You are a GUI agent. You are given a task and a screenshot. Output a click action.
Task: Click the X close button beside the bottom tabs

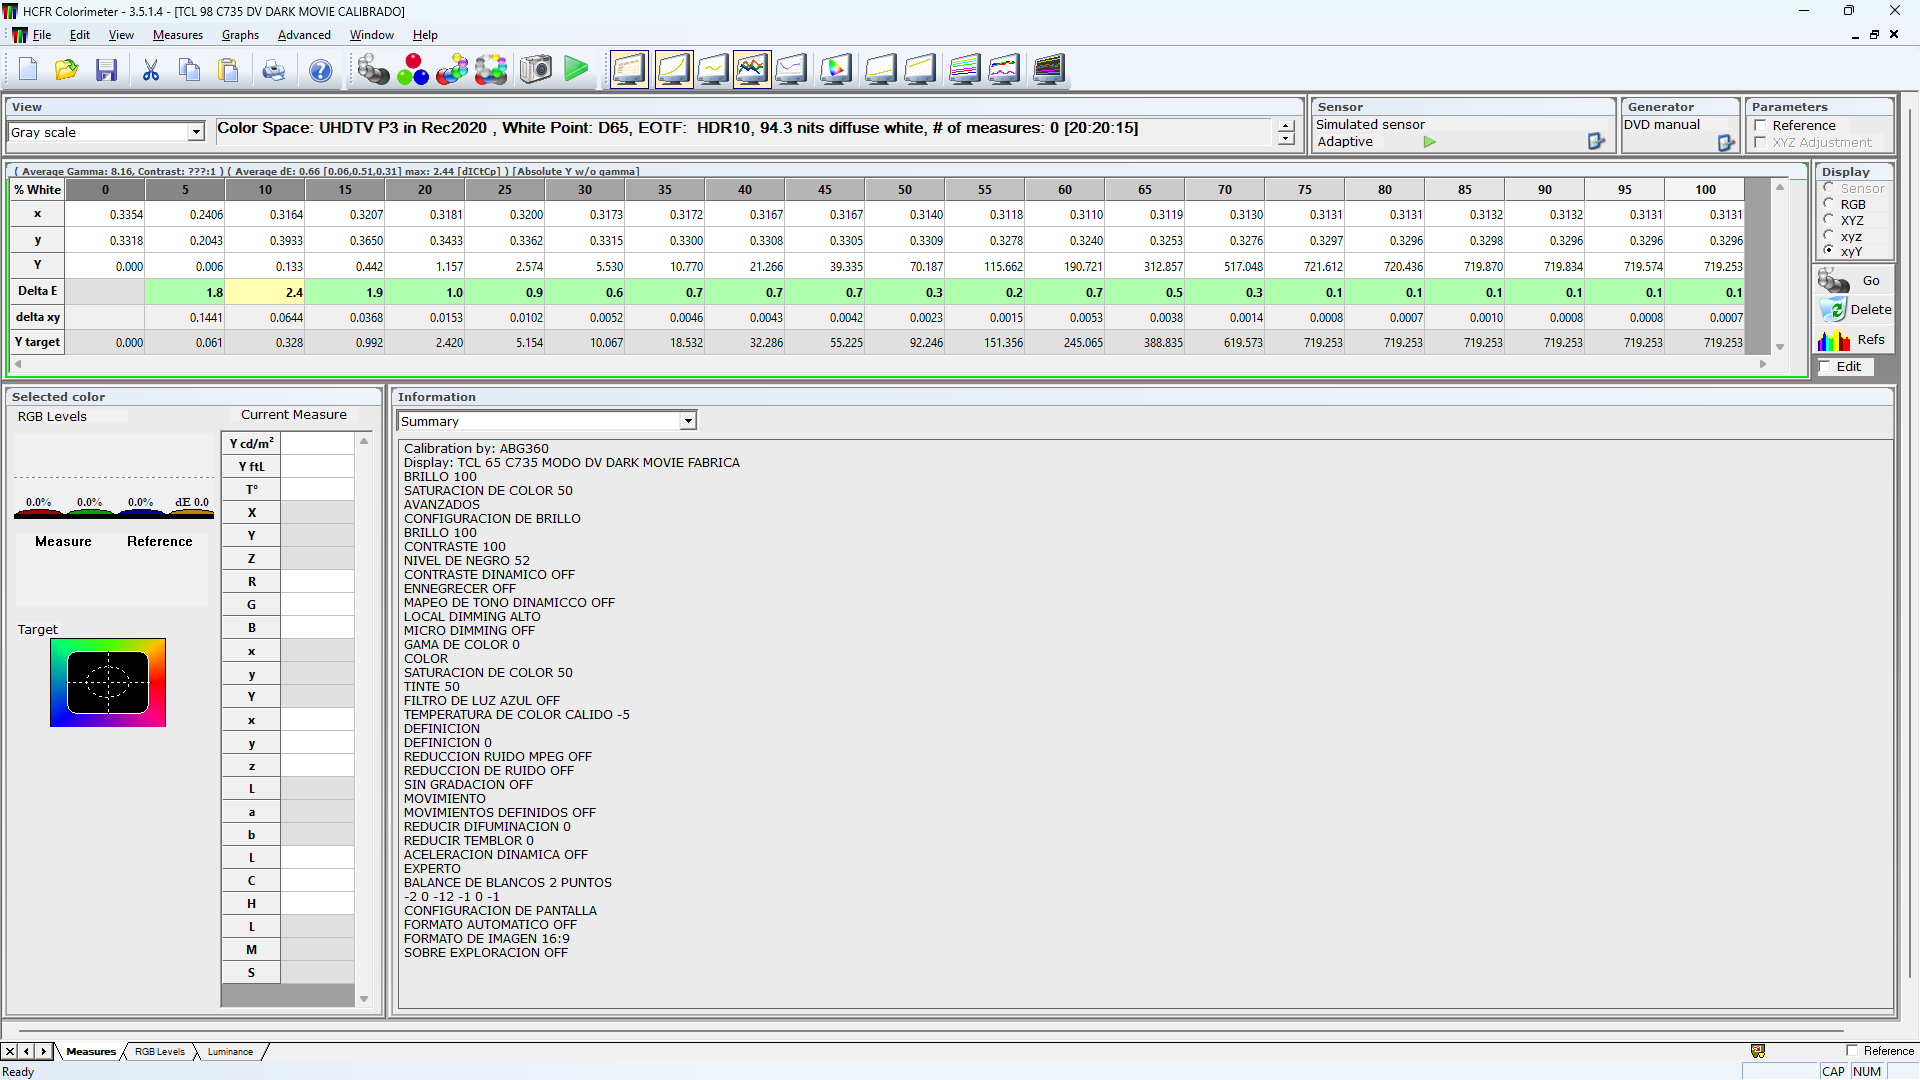[x=10, y=1052]
